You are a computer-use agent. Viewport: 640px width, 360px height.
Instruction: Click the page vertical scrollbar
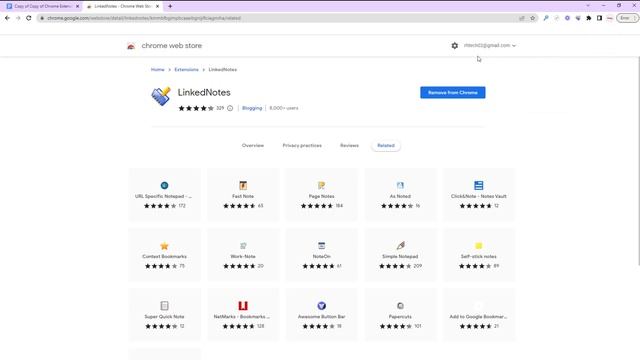point(638,161)
